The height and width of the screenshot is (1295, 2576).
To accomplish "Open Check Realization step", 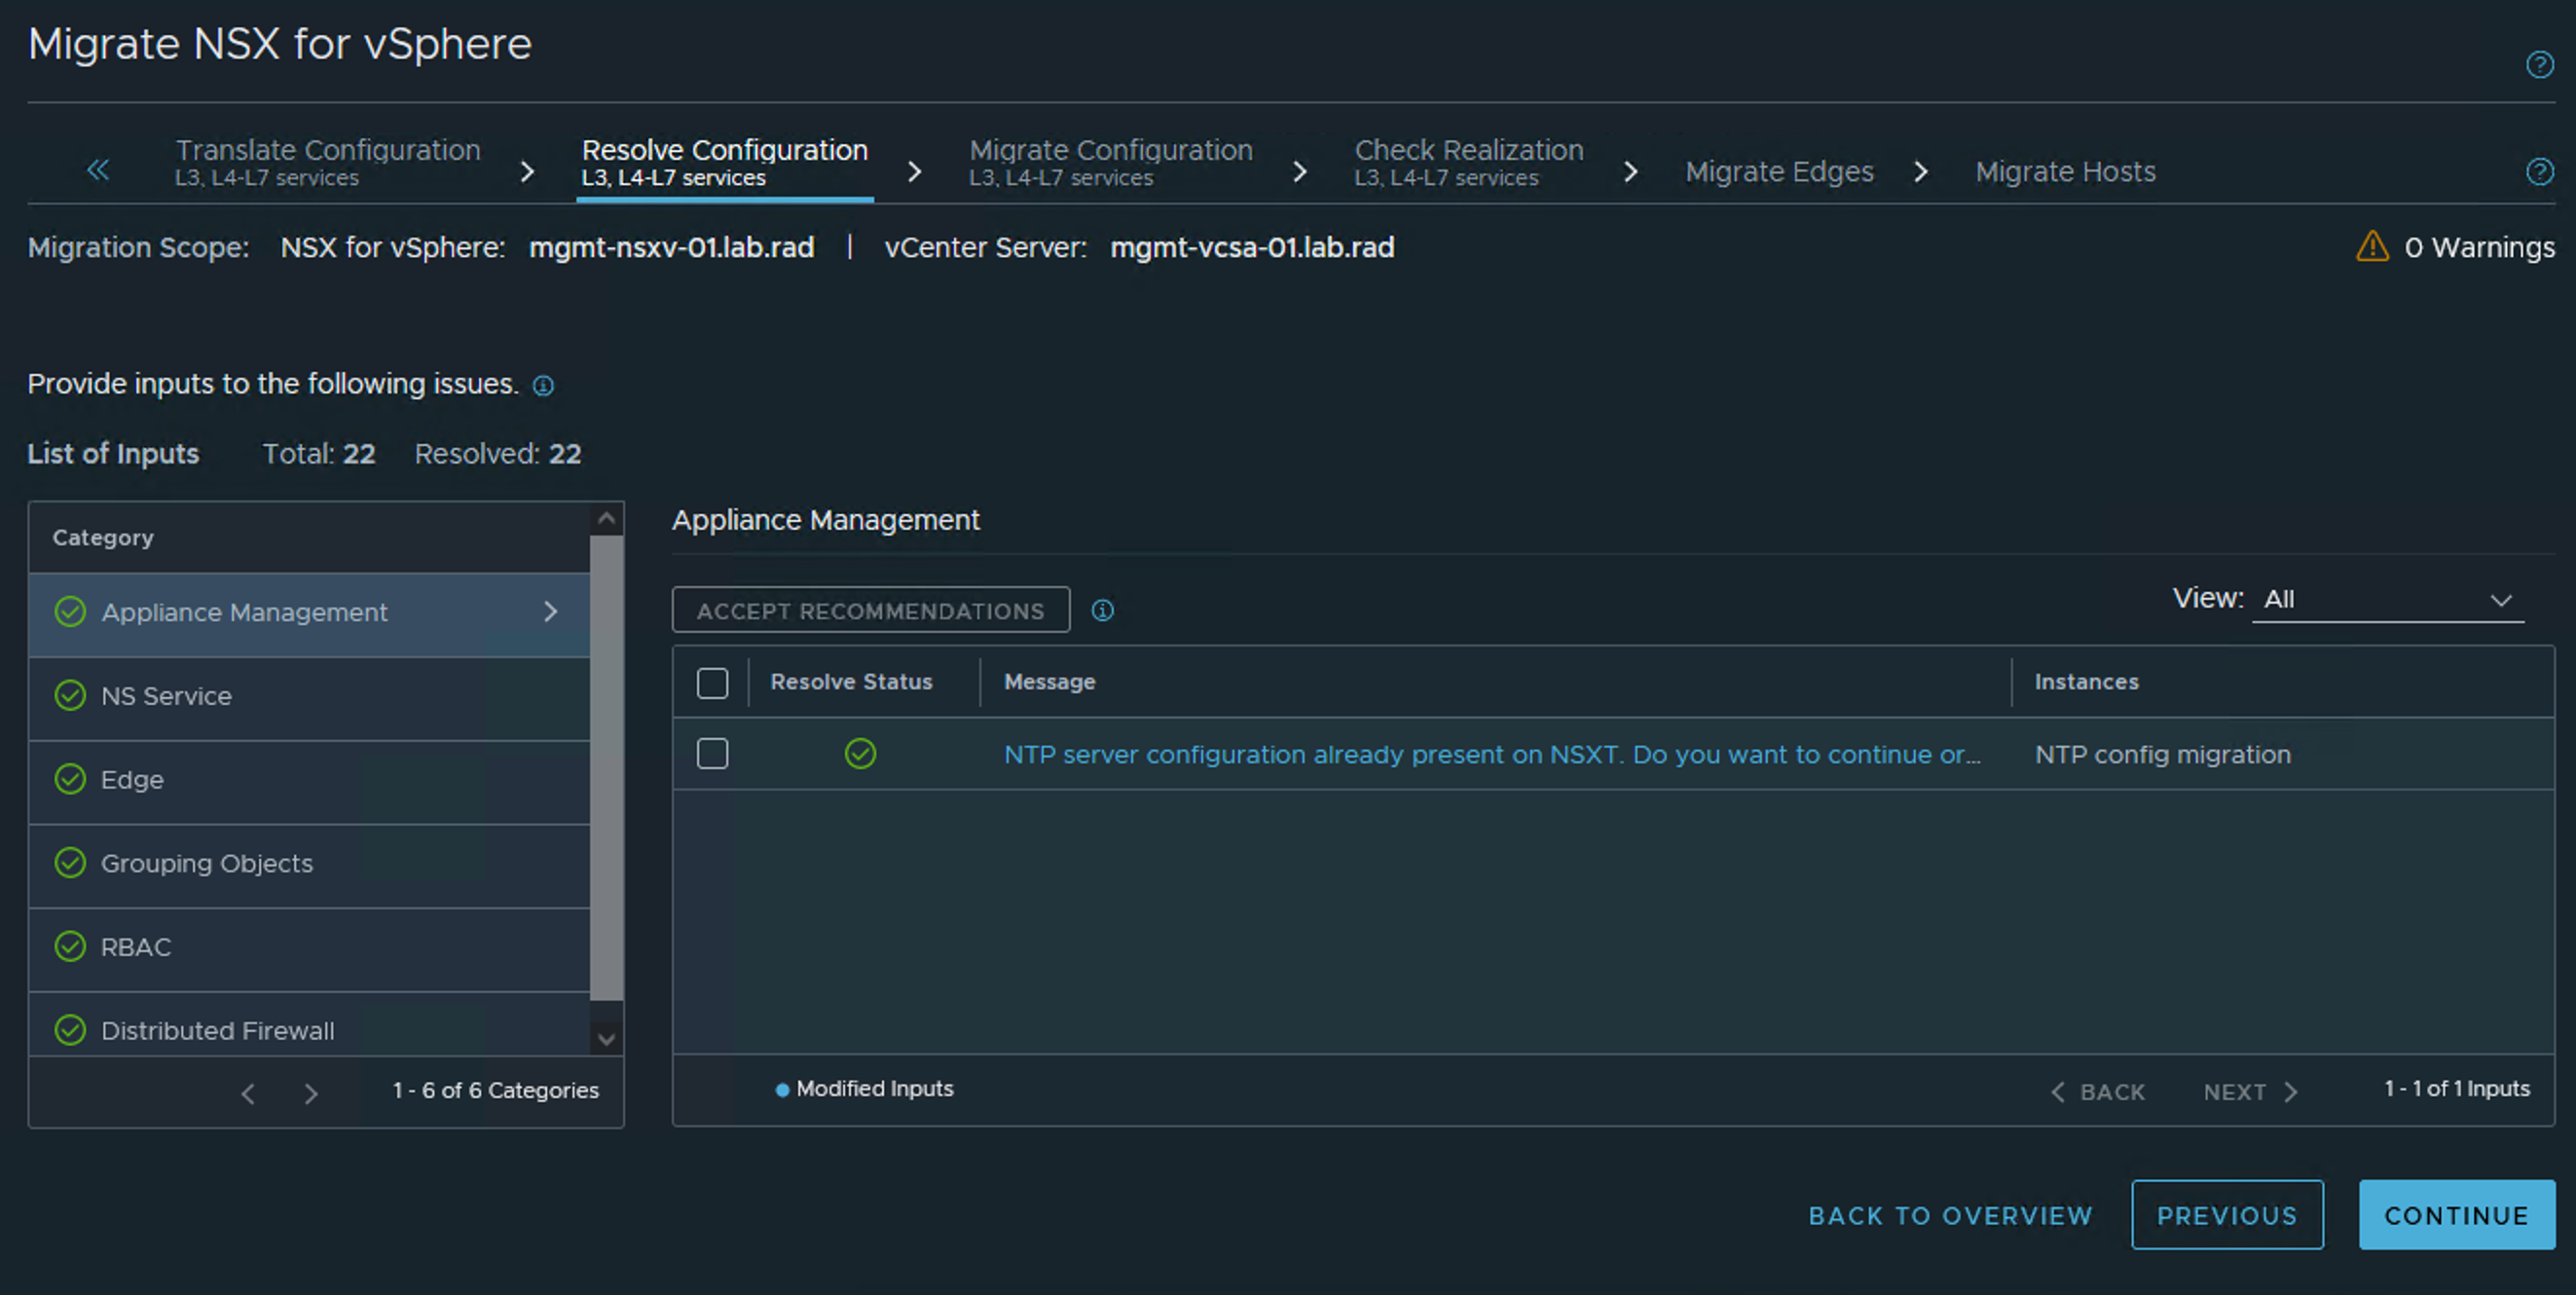I will pyautogui.click(x=1468, y=162).
